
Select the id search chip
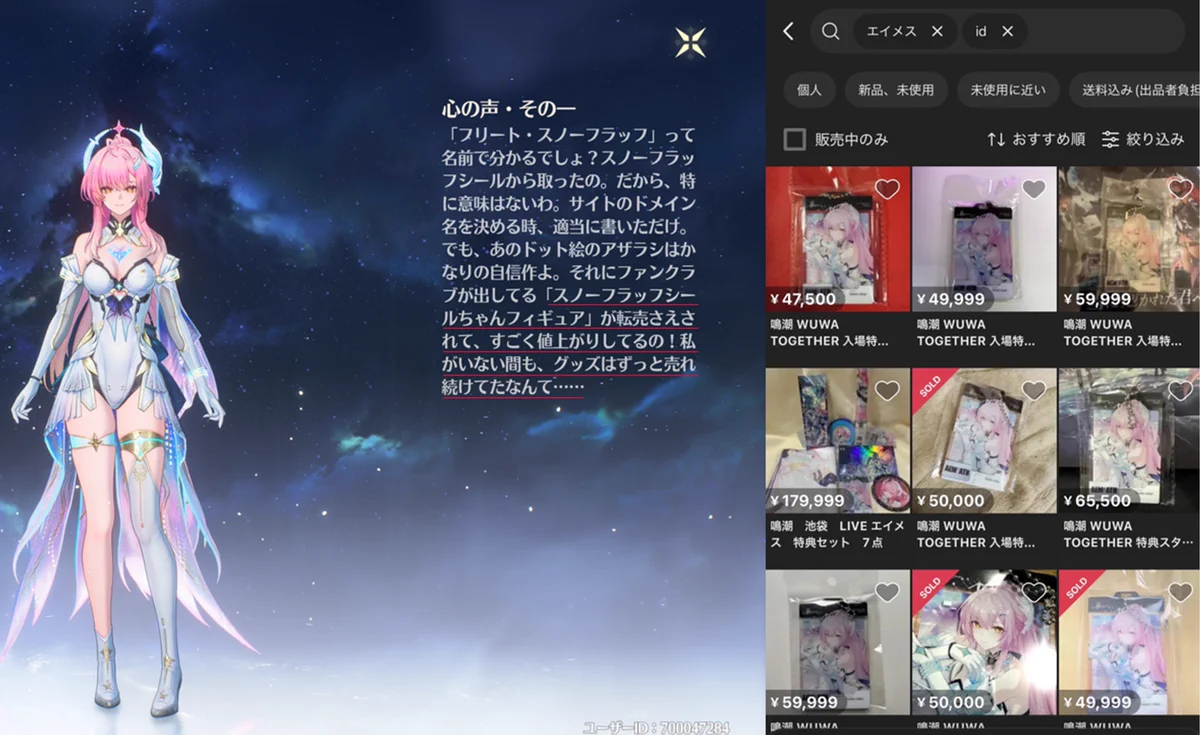[x=994, y=31]
